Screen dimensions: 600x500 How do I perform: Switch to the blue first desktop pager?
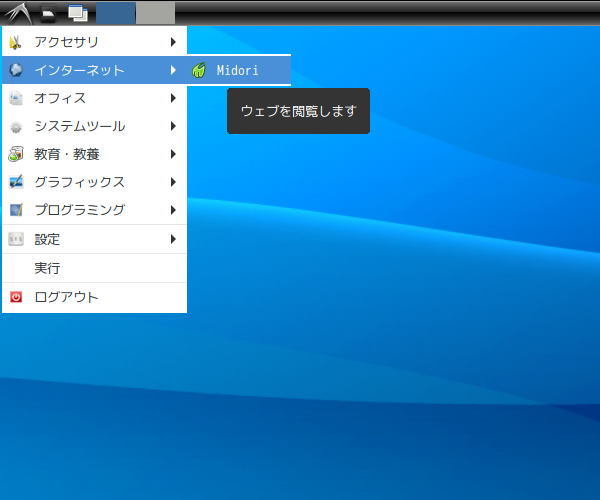[115, 13]
